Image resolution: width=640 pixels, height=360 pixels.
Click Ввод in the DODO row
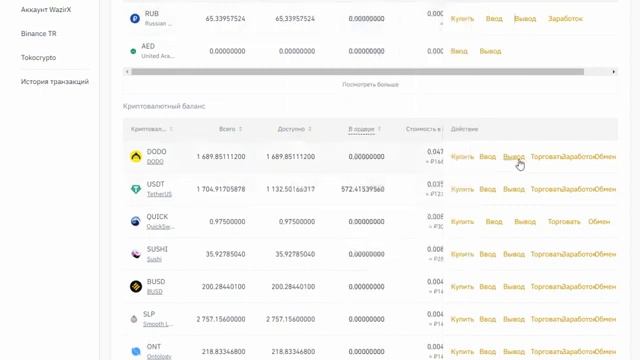[487, 157]
